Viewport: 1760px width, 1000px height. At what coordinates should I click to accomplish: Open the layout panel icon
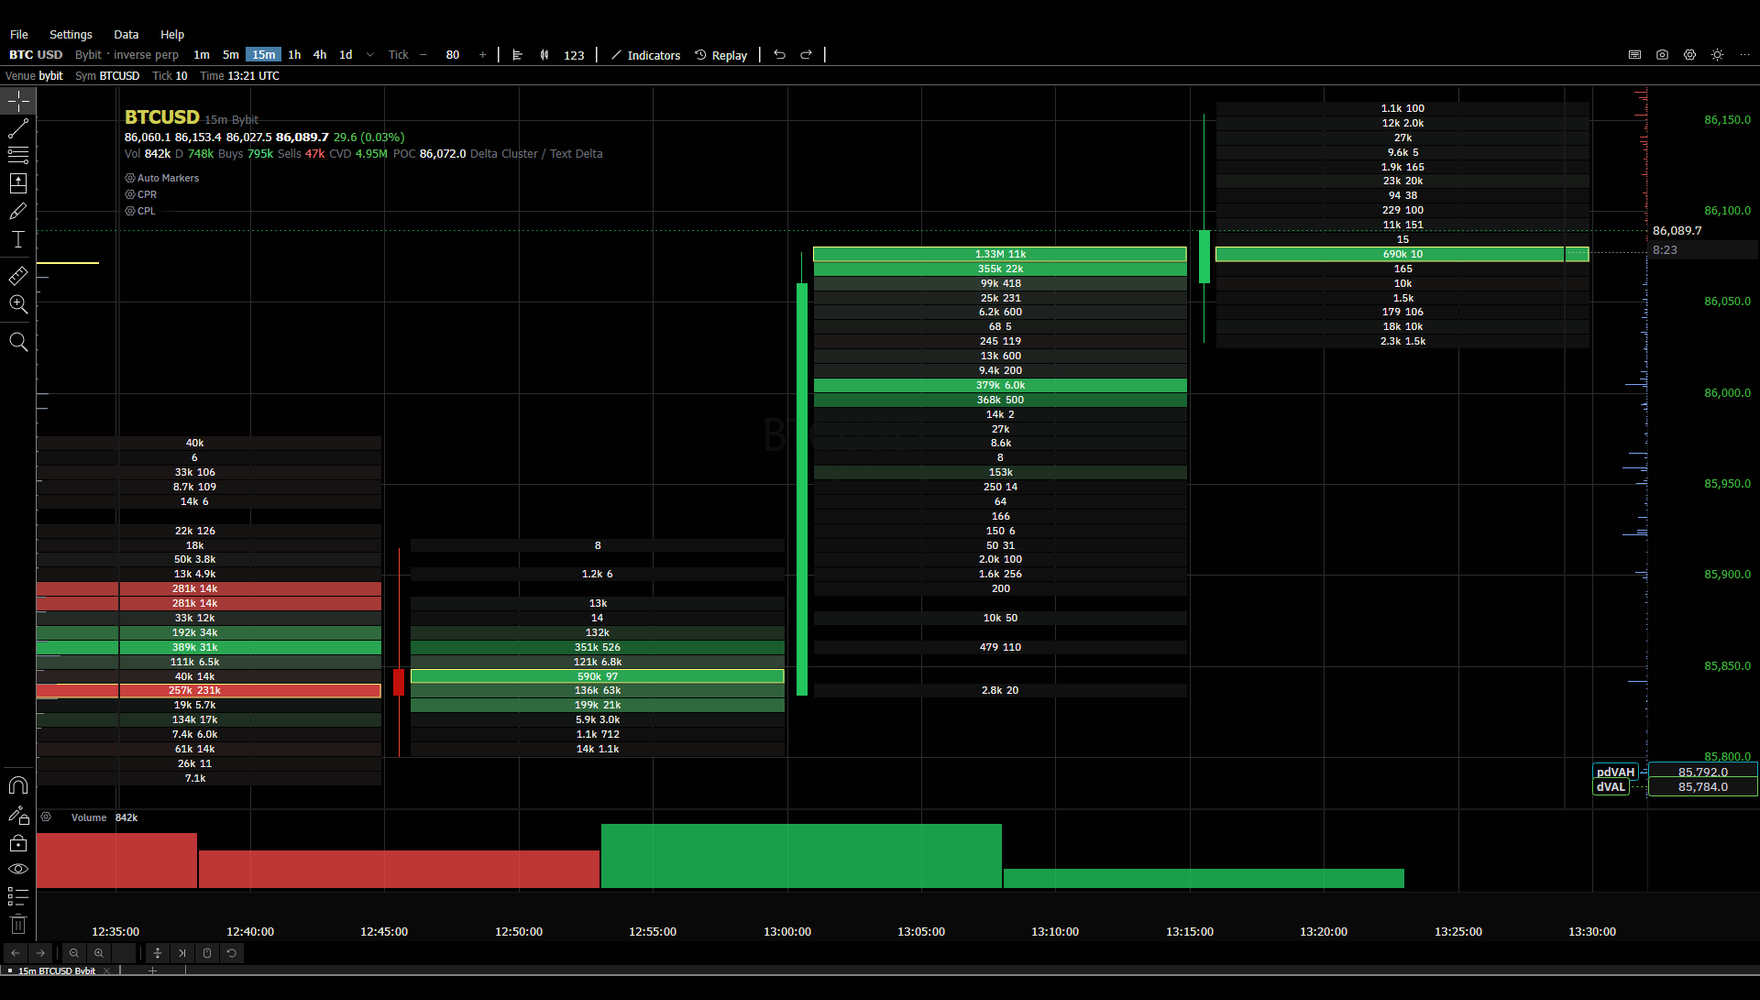click(1635, 55)
